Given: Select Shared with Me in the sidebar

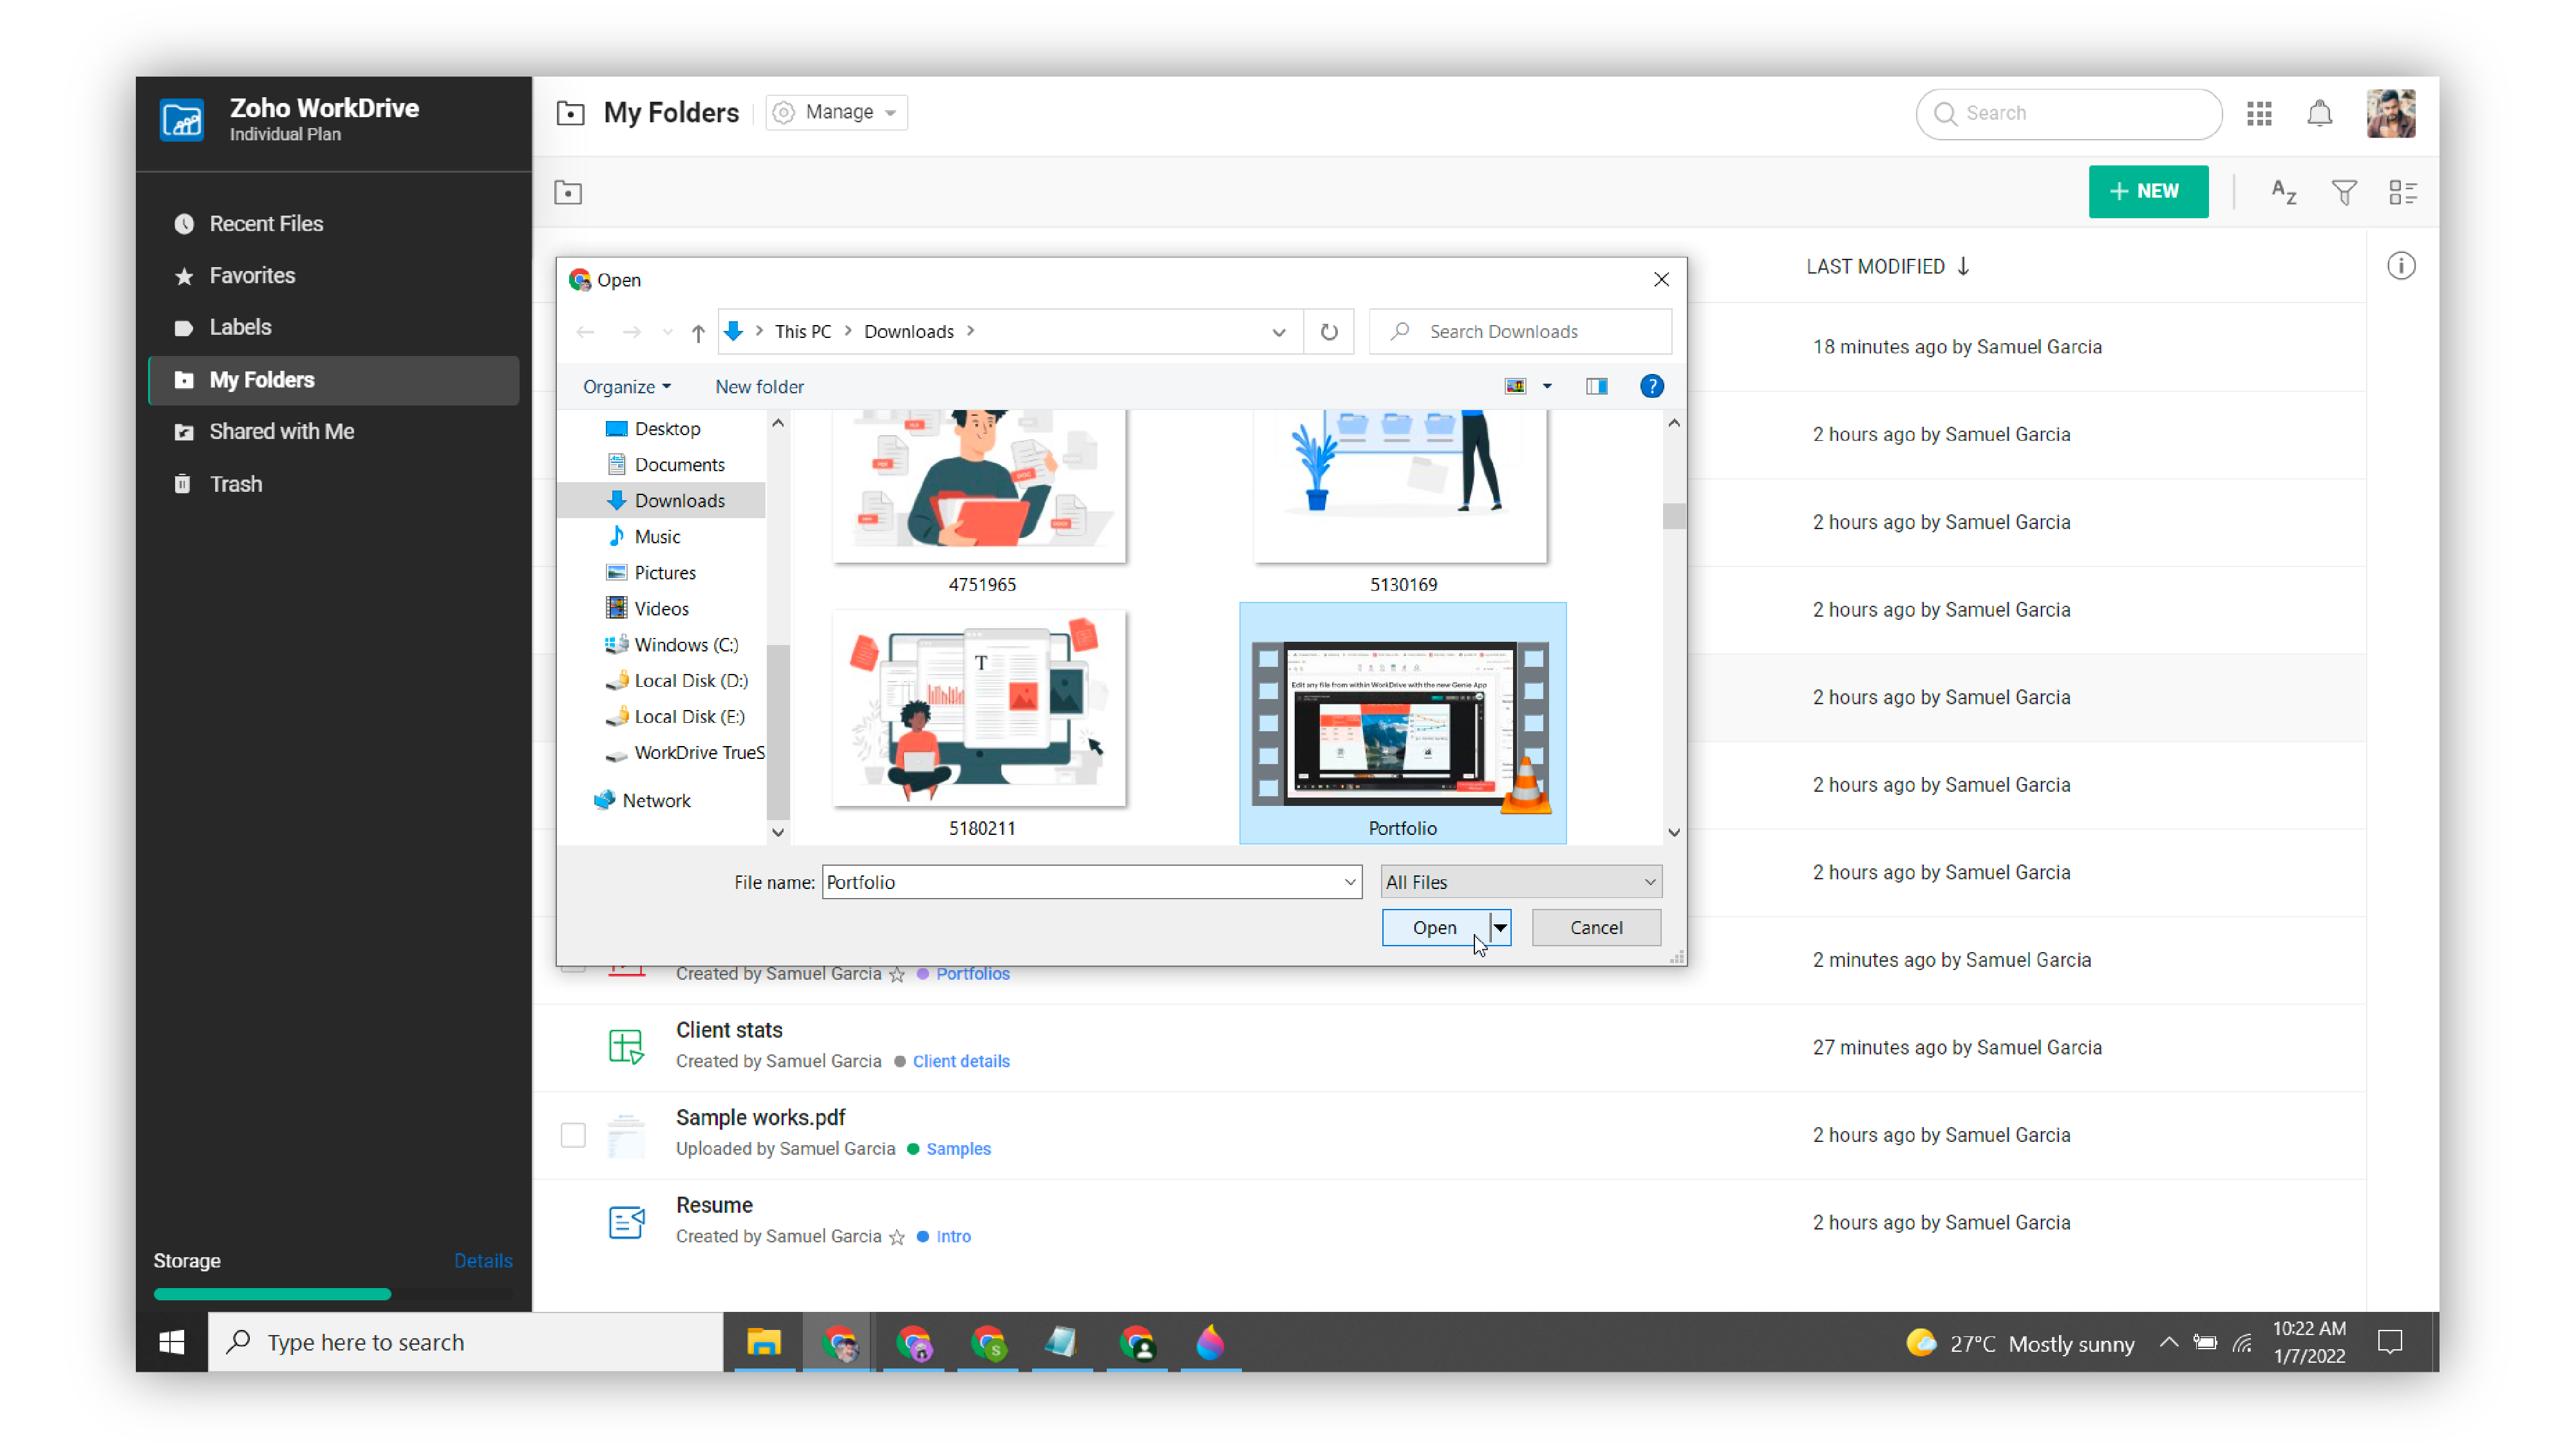Looking at the screenshot, I should tap(281, 431).
